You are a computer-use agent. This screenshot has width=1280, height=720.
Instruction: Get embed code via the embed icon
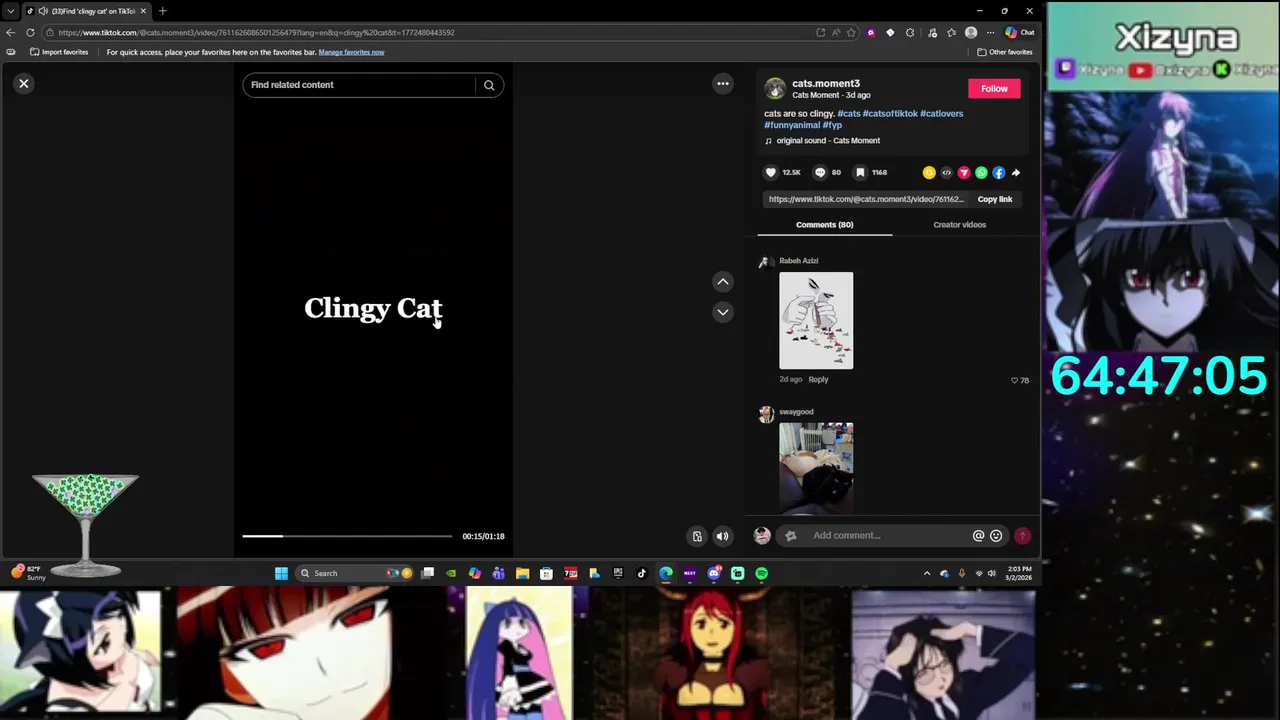click(946, 173)
